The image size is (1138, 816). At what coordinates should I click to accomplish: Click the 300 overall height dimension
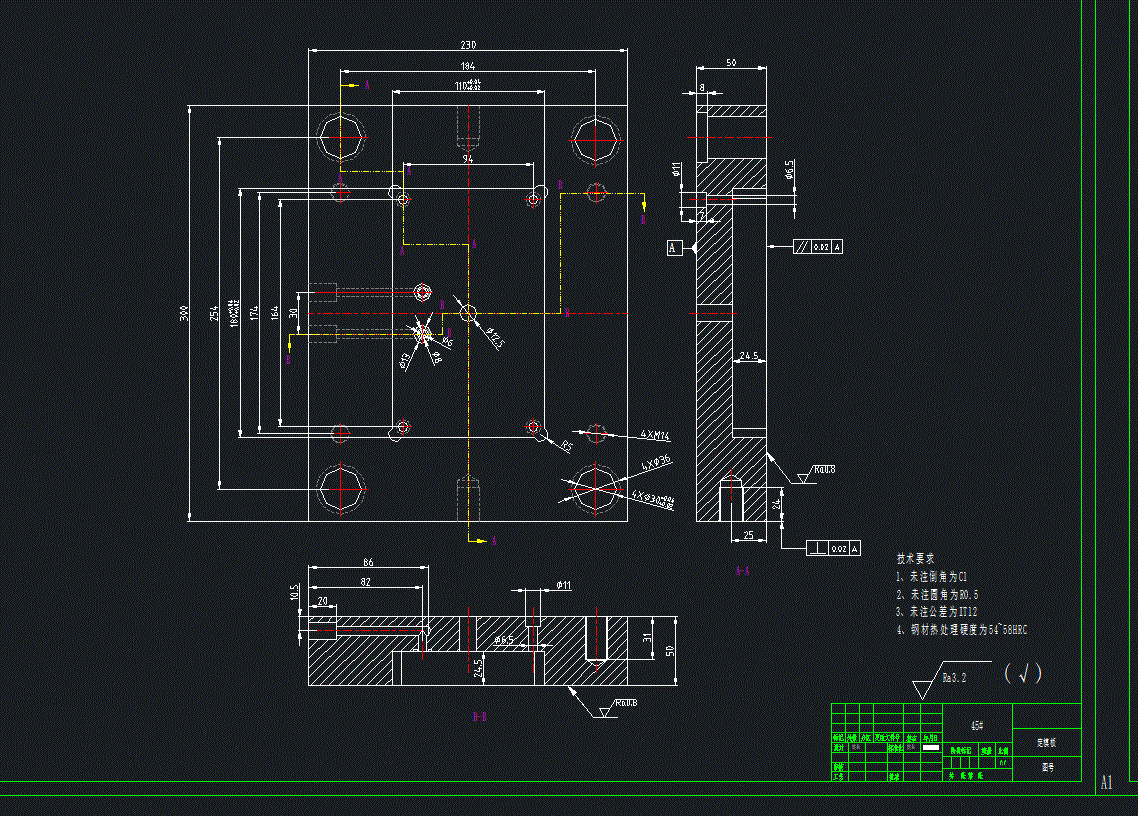click(x=185, y=314)
